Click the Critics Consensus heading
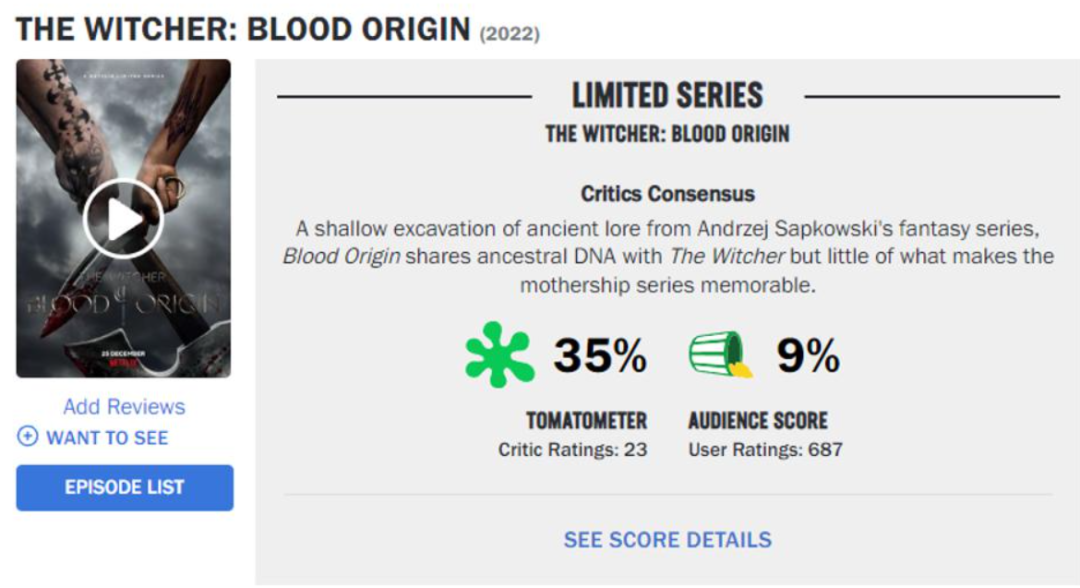The height and width of the screenshot is (588, 1080). [667, 193]
